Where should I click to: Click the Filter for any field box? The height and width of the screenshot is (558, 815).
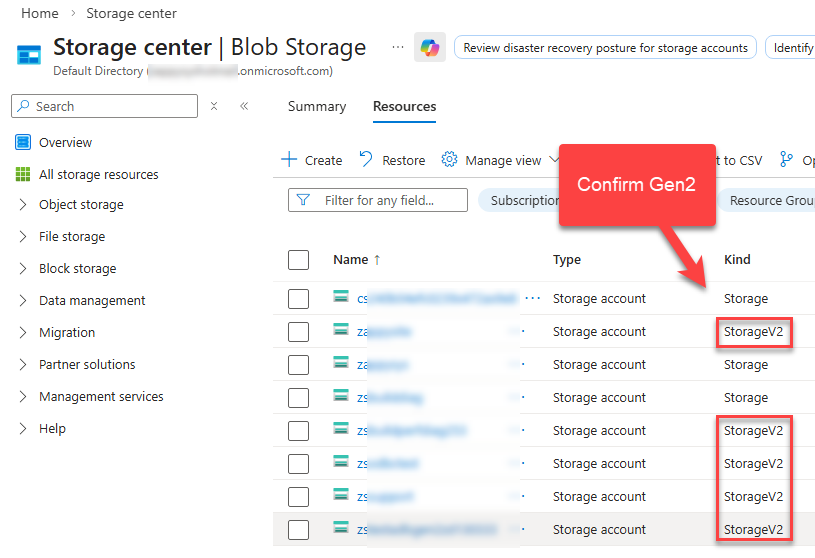(x=378, y=200)
